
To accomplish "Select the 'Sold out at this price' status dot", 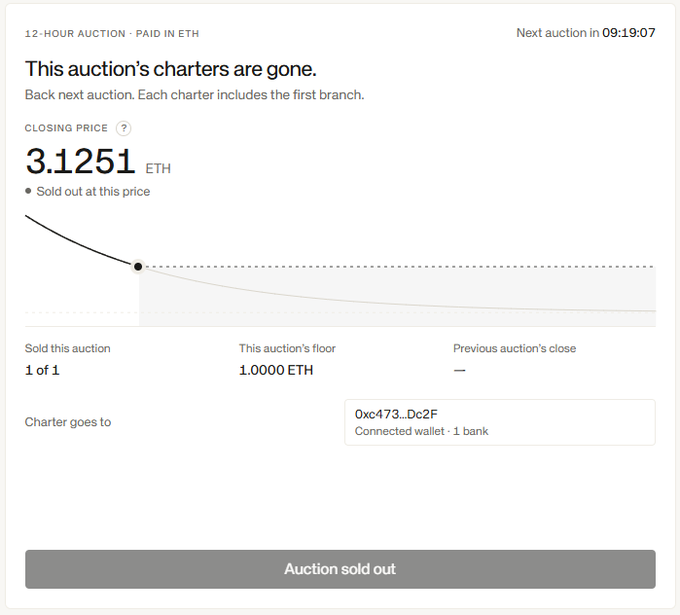I will click(x=28, y=191).
